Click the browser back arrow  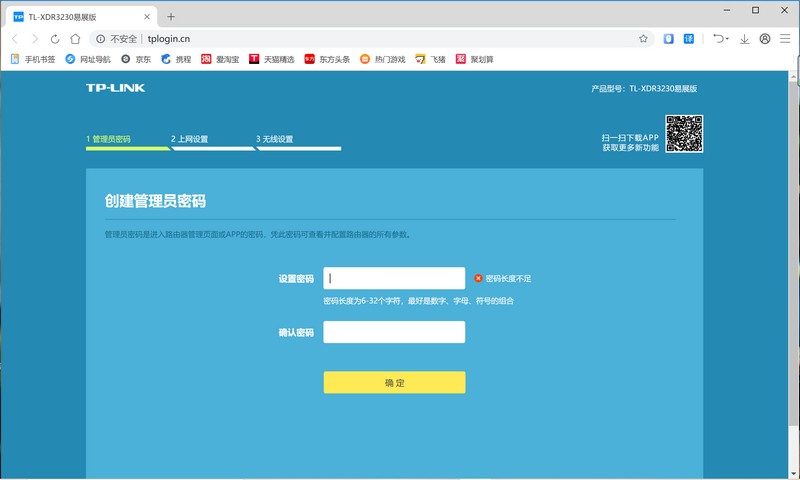click(15, 39)
